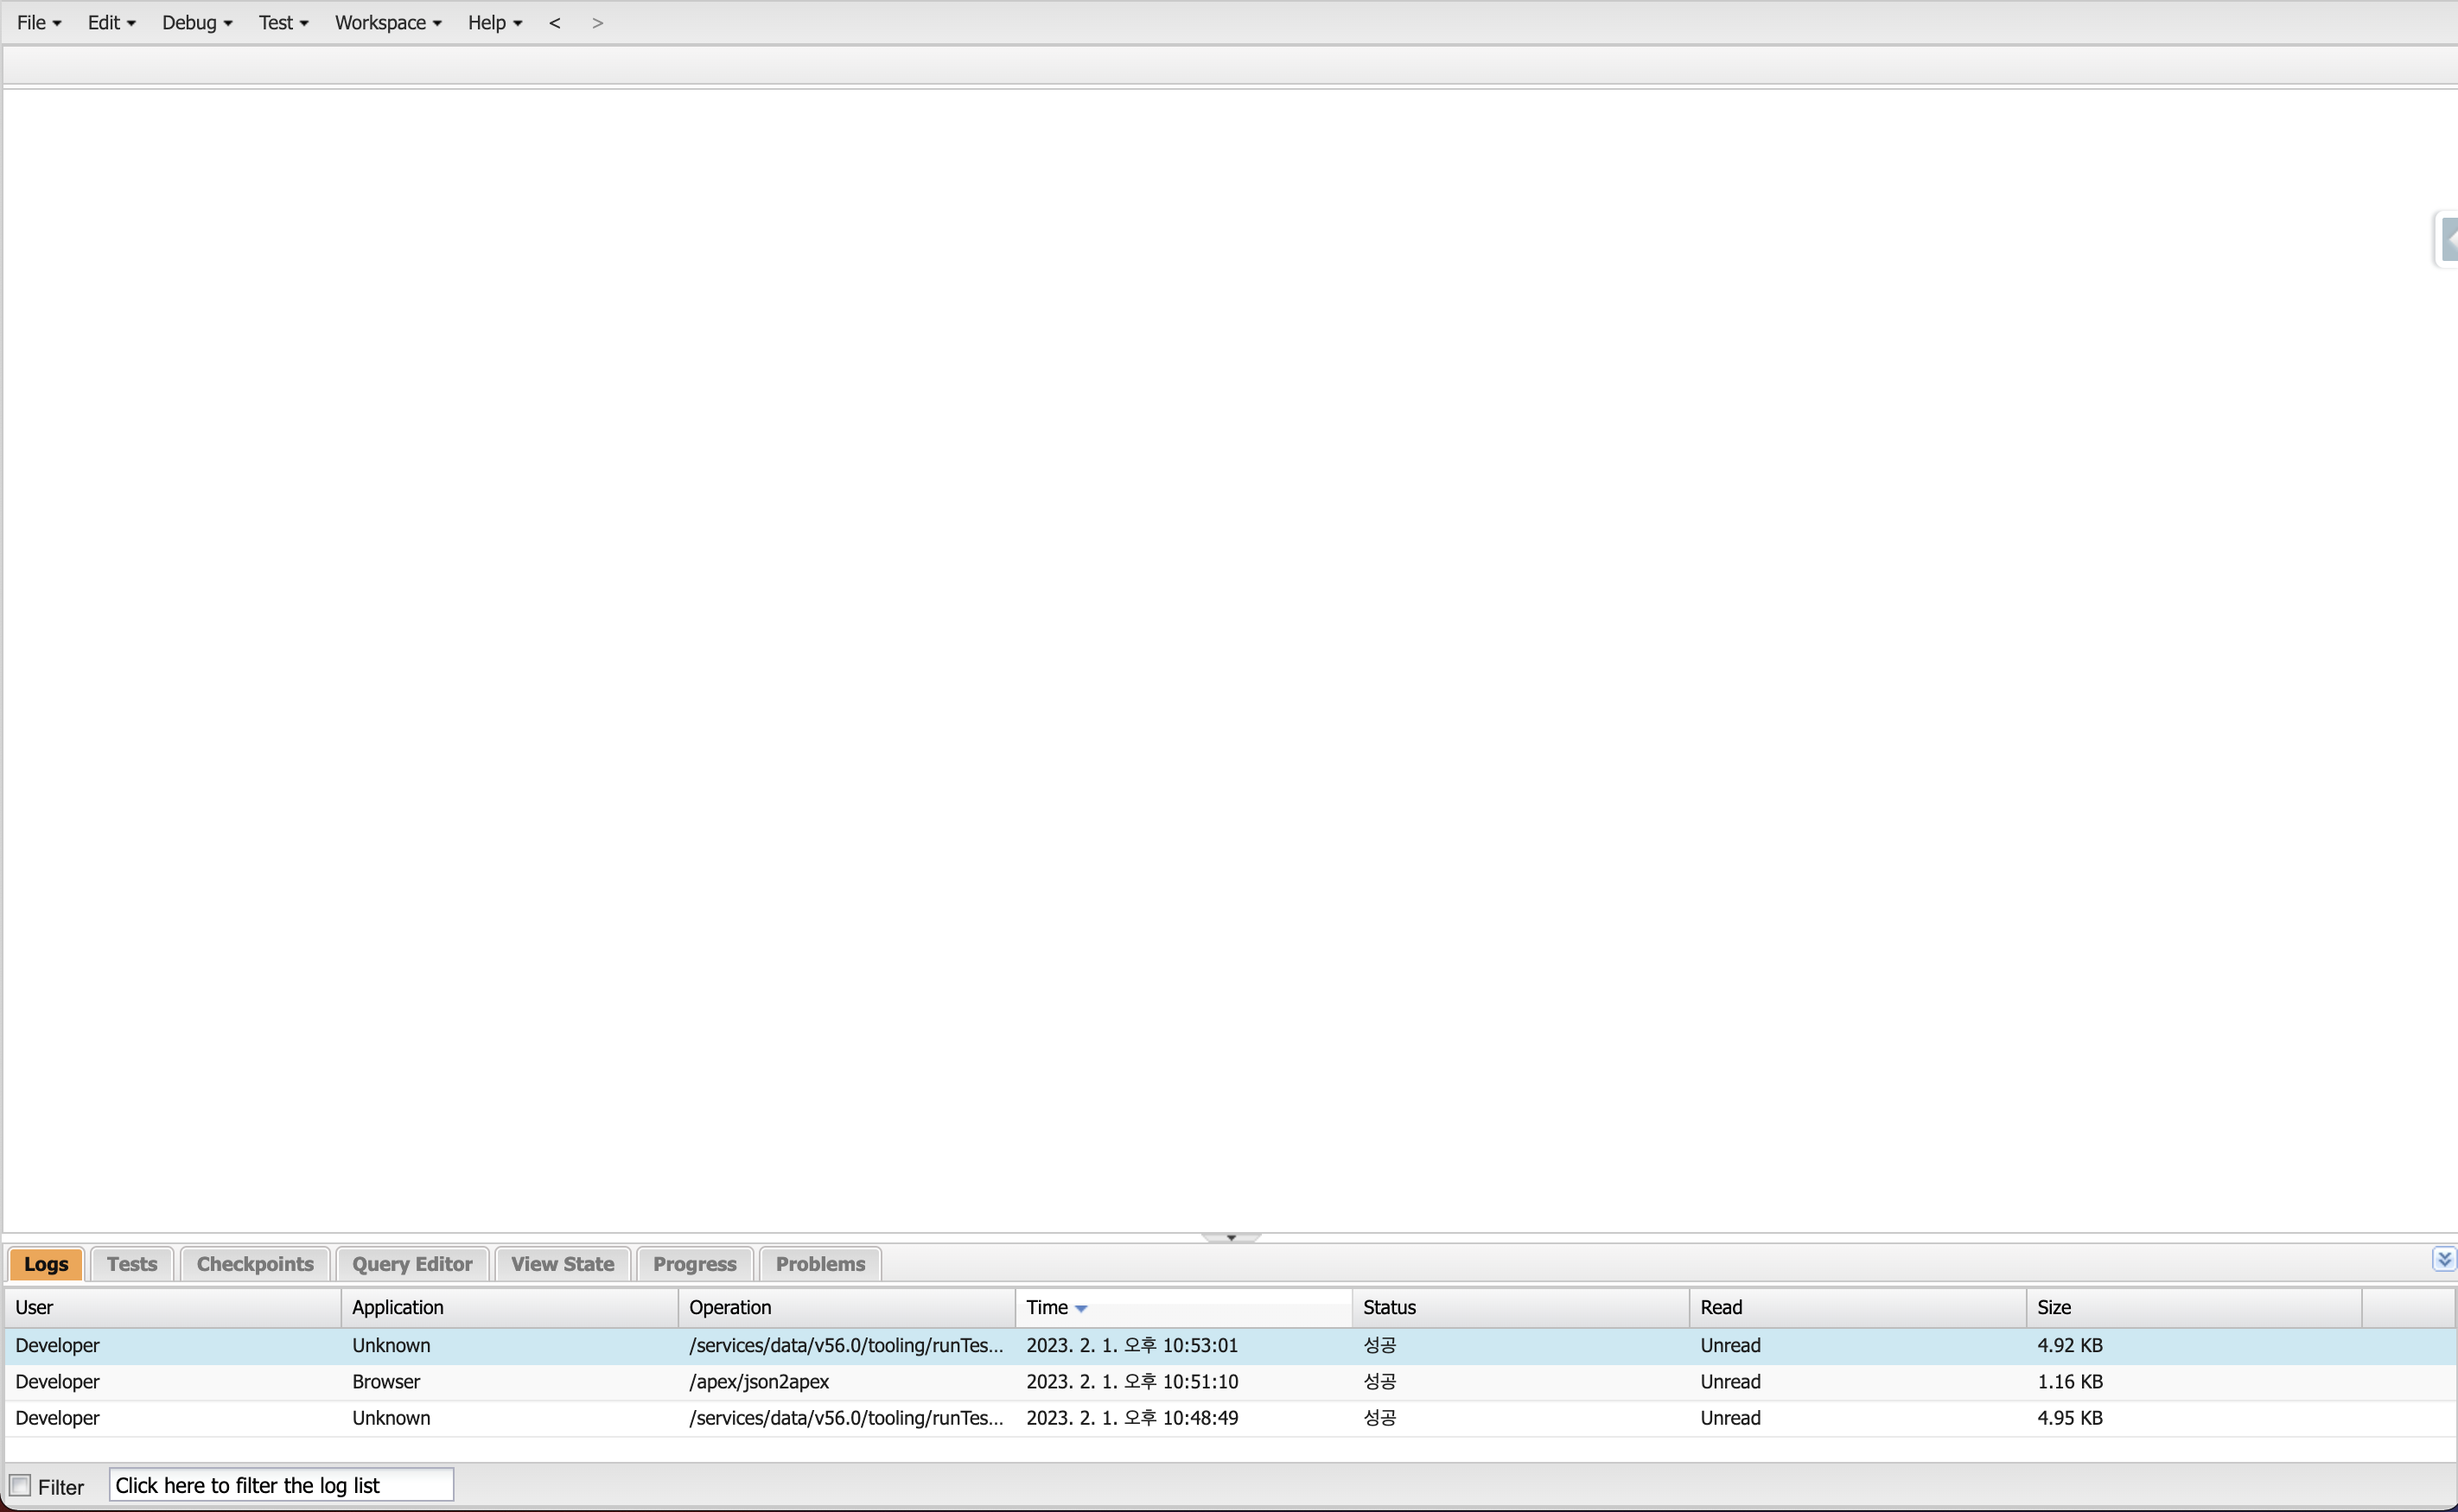Open the Debug dropdown menu
2458x1512 pixels.
(196, 23)
